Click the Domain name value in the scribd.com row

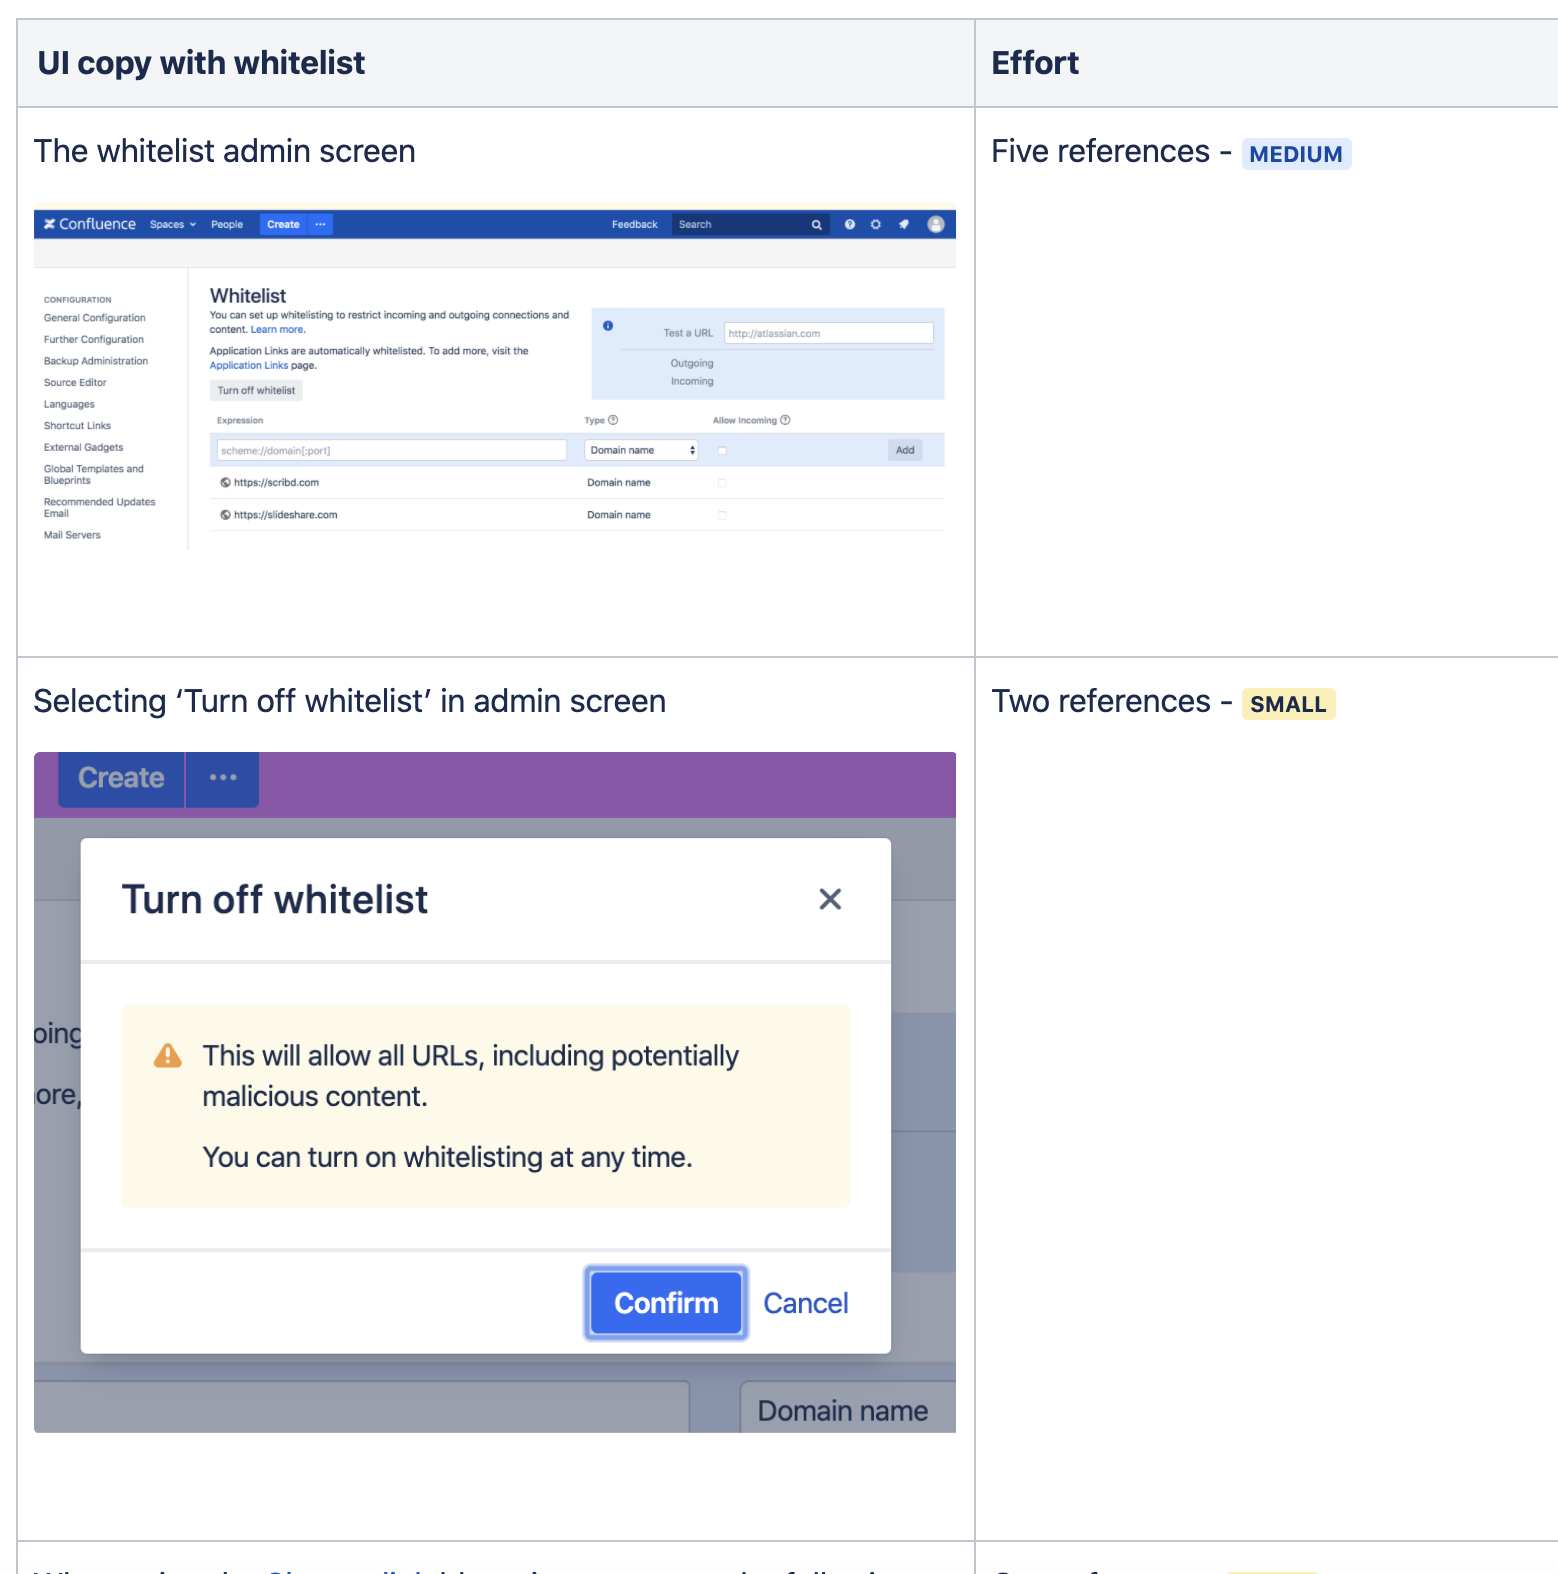[619, 483]
